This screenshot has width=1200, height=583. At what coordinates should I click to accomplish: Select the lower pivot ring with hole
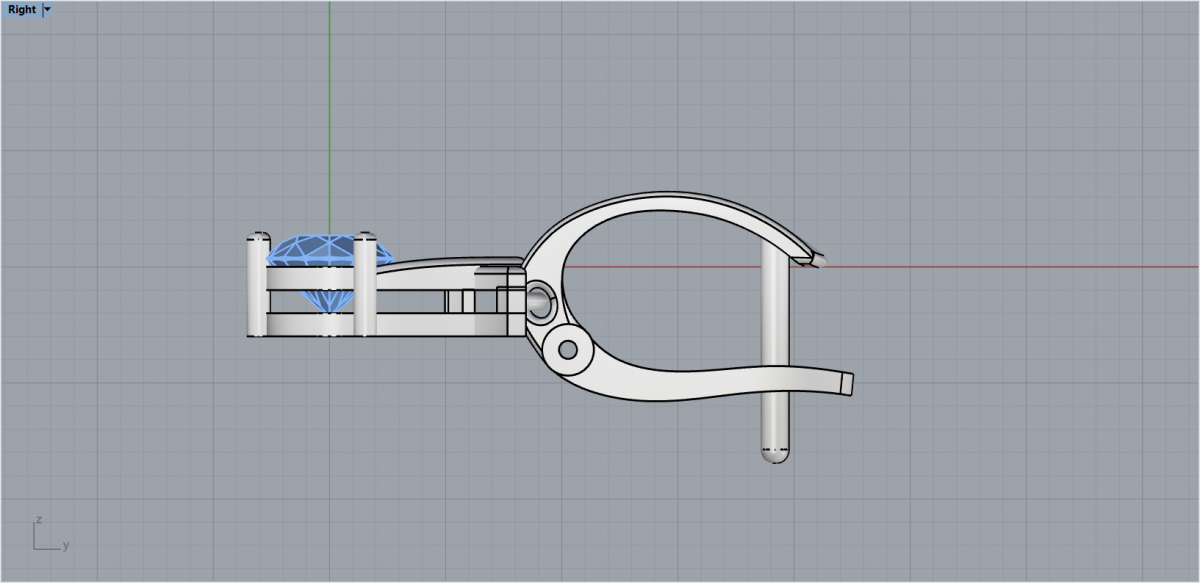568,349
